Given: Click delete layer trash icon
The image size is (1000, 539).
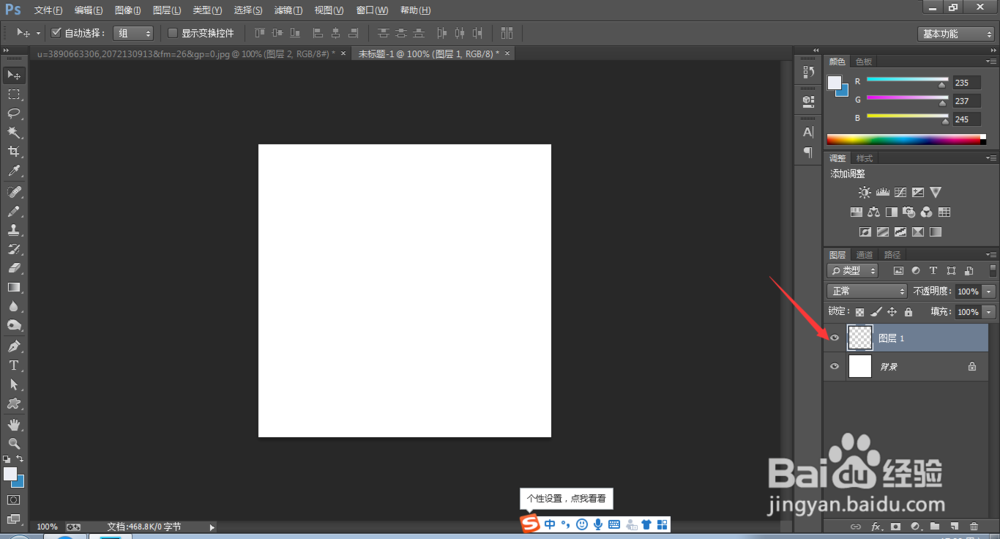Looking at the screenshot, I should [973, 526].
